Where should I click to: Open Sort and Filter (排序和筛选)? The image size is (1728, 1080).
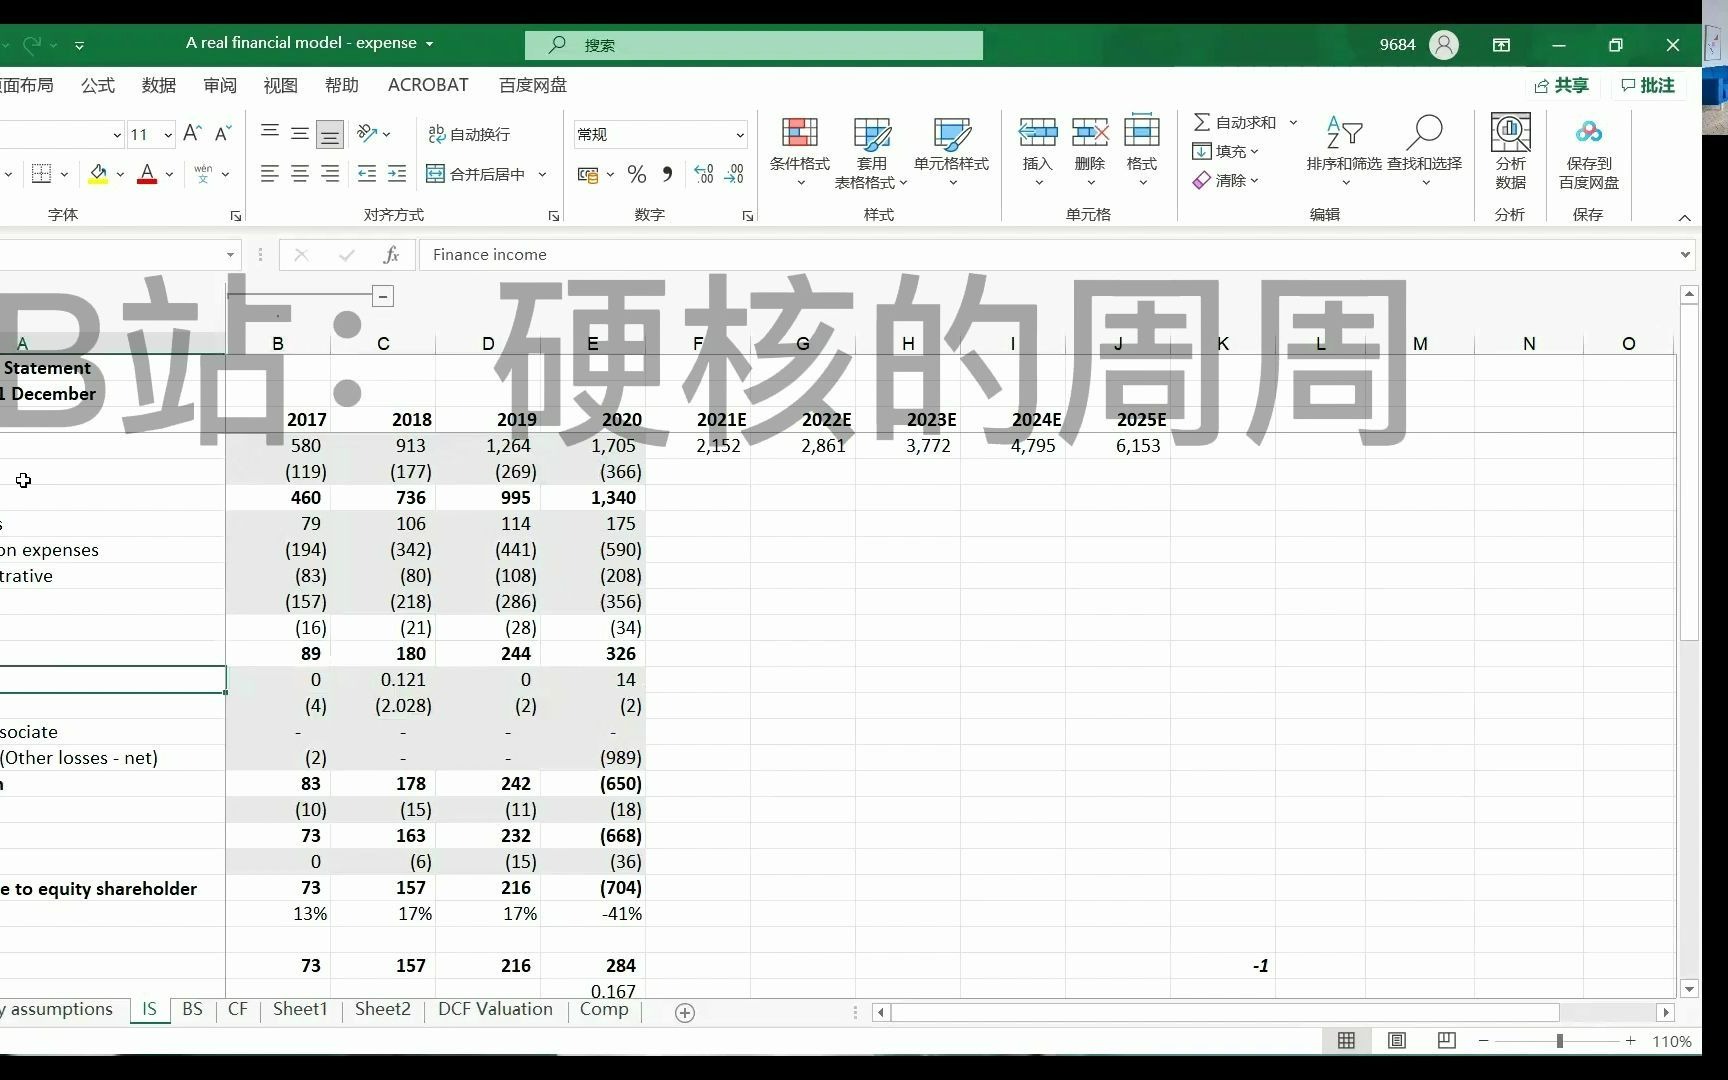point(1344,151)
